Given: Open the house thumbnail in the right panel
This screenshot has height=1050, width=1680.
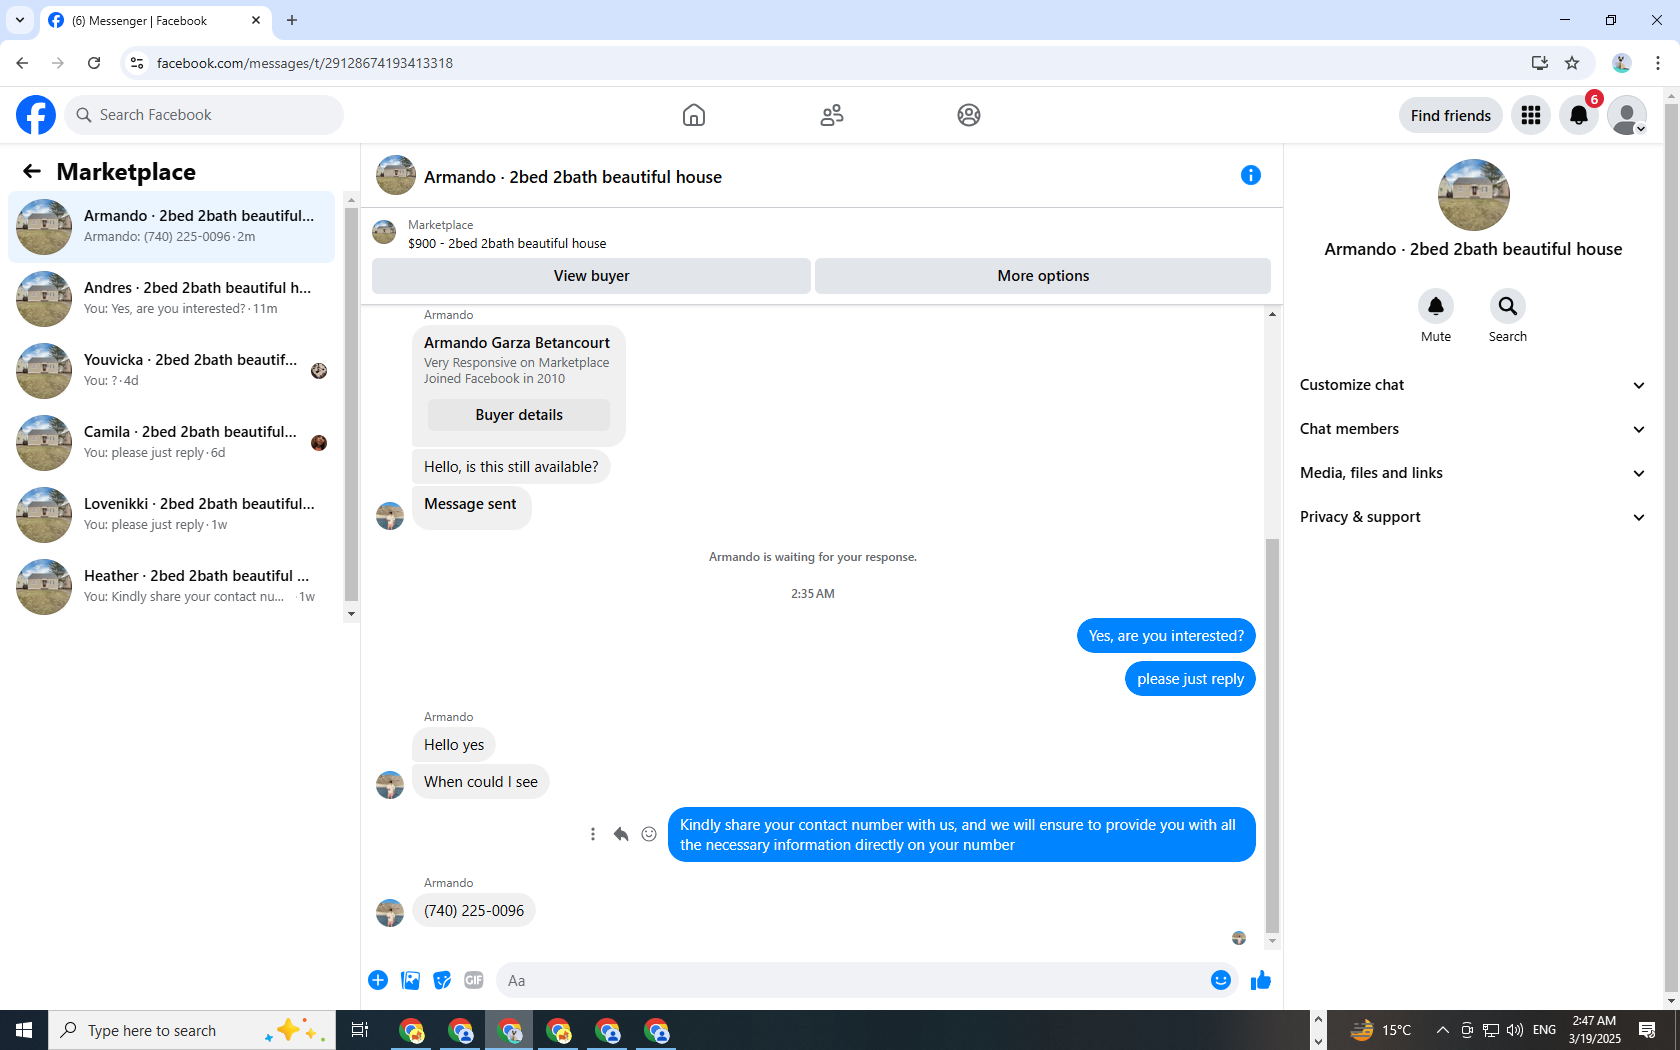Looking at the screenshot, I should 1473,195.
